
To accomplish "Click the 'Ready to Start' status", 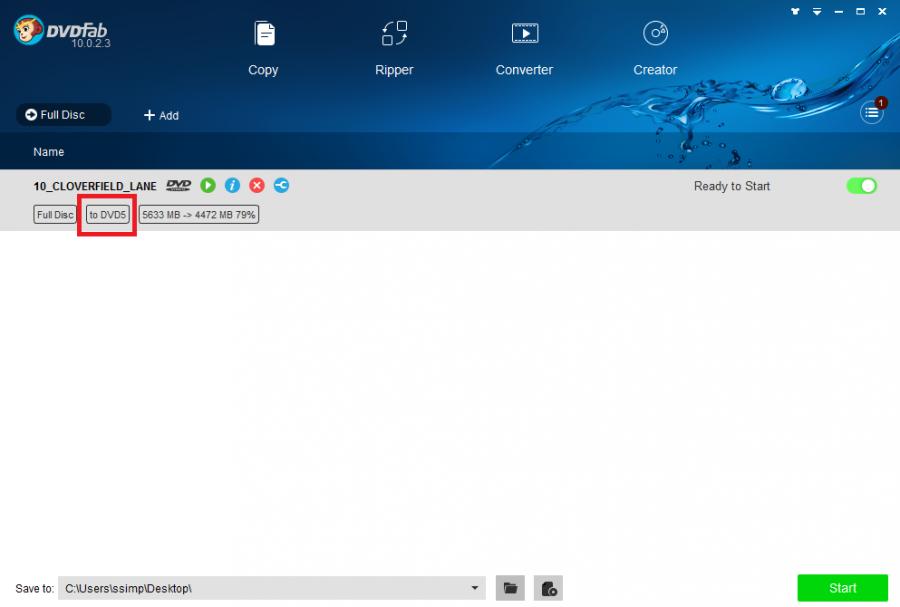I will click(x=732, y=186).
